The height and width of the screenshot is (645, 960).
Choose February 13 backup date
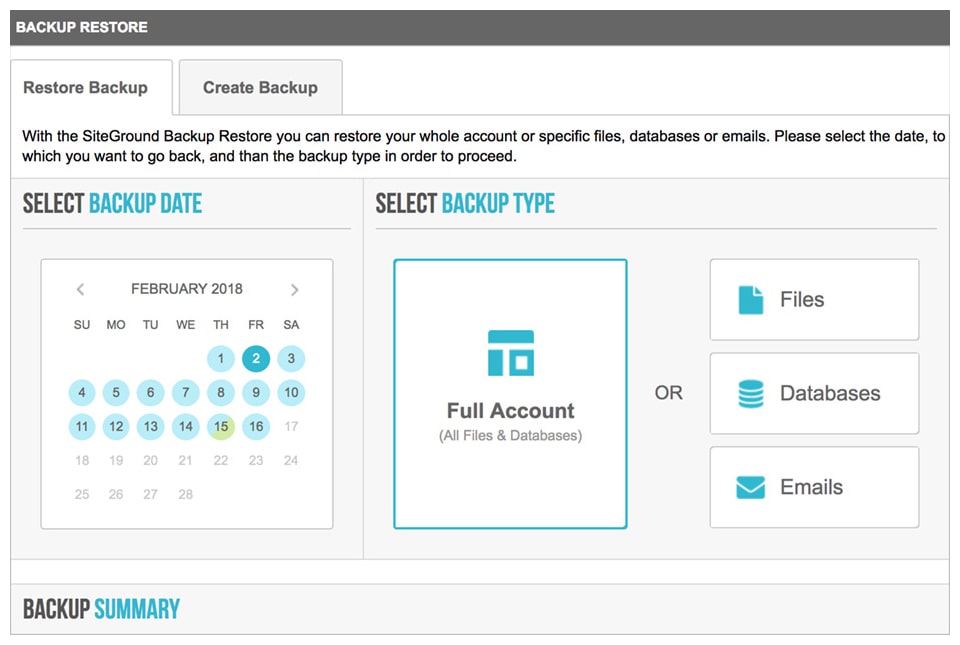click(x=150, y=427)
